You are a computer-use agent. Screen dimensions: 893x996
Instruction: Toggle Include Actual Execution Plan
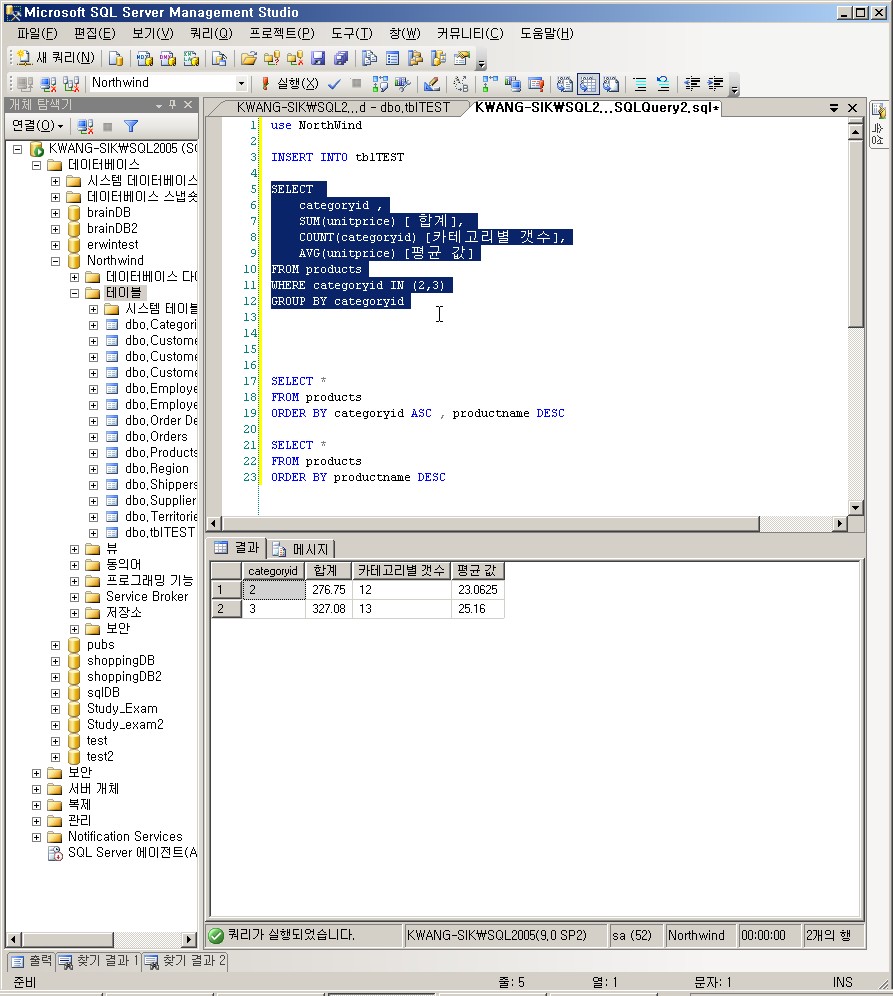490,83
